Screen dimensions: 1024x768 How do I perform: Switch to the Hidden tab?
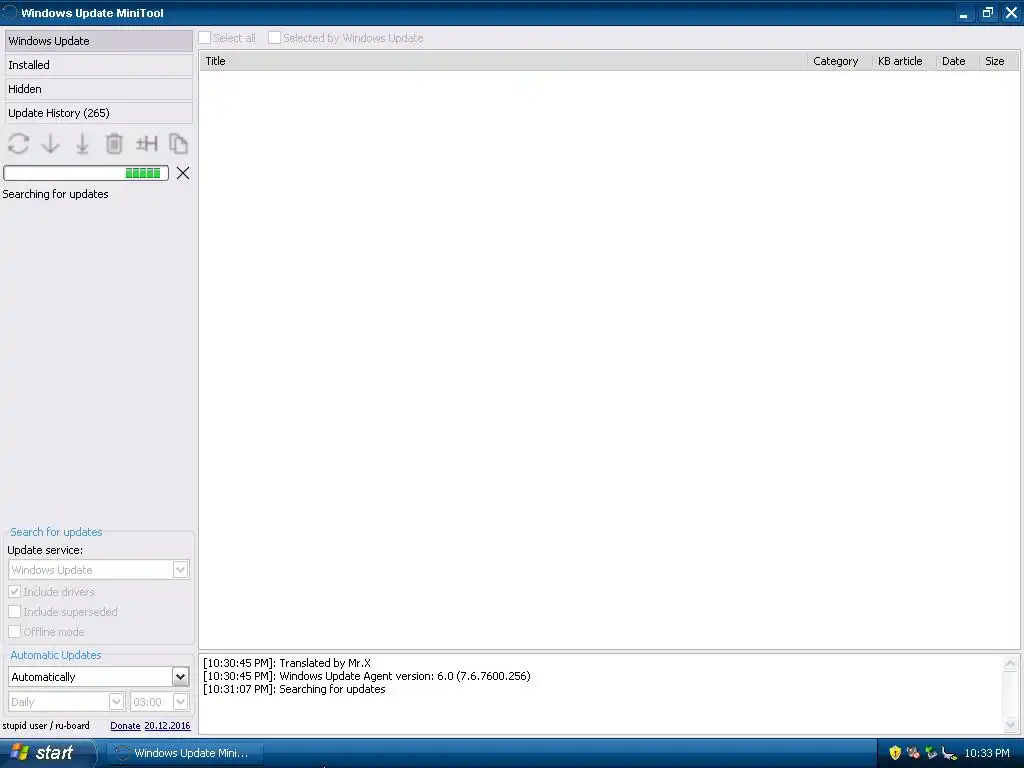(x=99, y=89)
